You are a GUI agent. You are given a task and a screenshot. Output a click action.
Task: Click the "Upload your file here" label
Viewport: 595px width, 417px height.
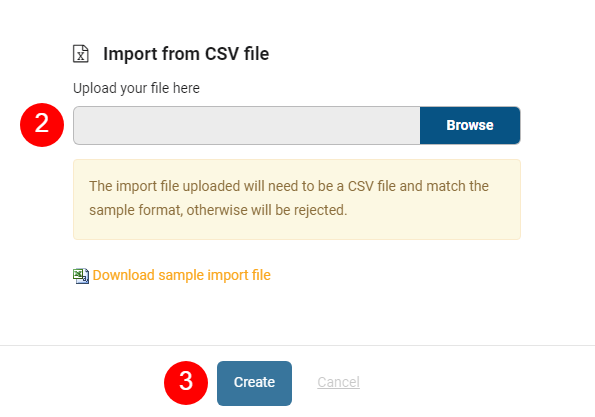click(136, 88)
